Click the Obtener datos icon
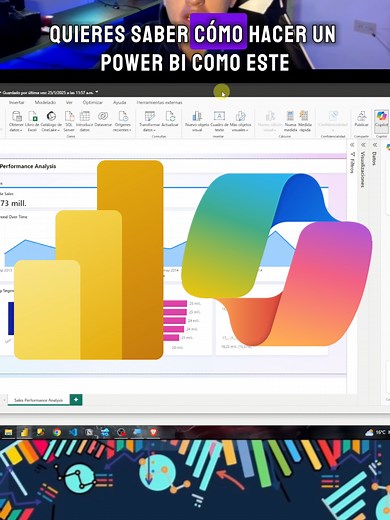Viewport: 390px width, 520px height. (x=16, y=116)
